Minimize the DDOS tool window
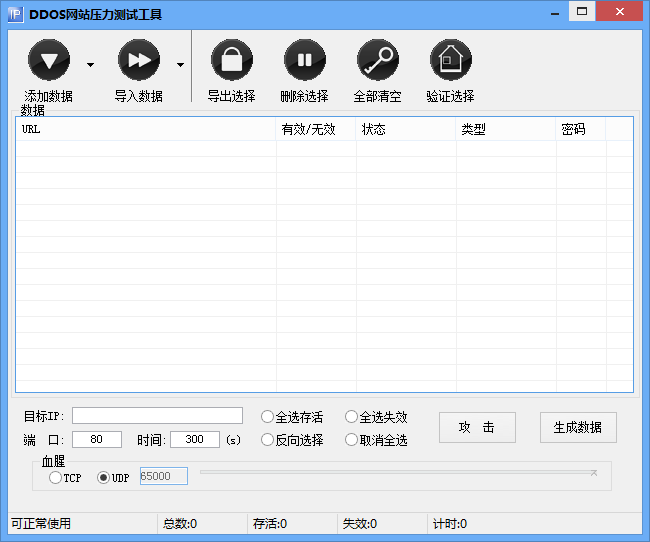Viewport: 650px width, 542px height. click(x=555, y=12)
